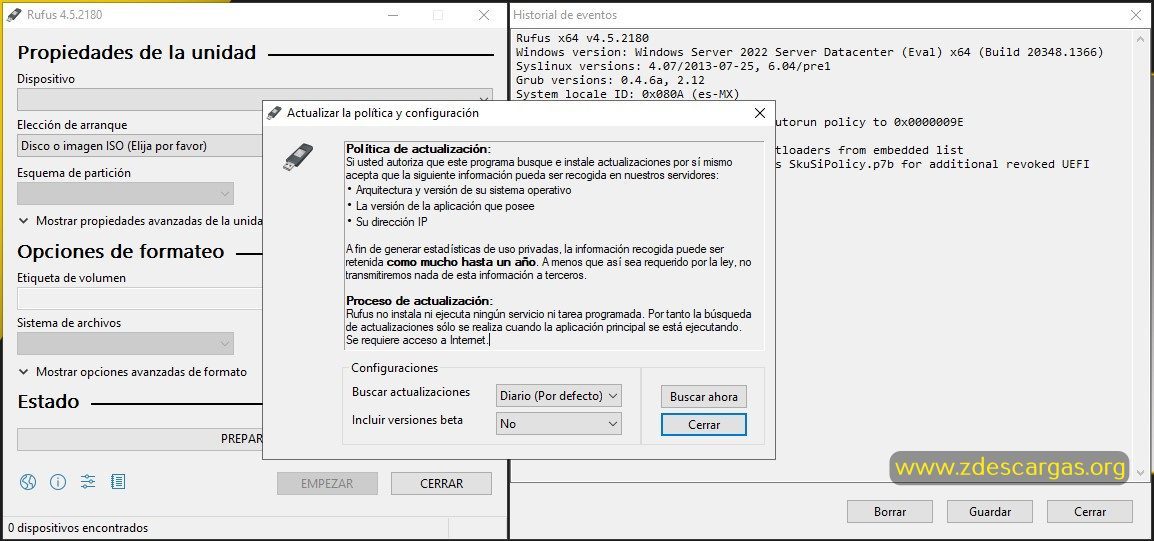Open language selection globe icon in Rufus
The image size is (1154, 541).
pos(28,482)
